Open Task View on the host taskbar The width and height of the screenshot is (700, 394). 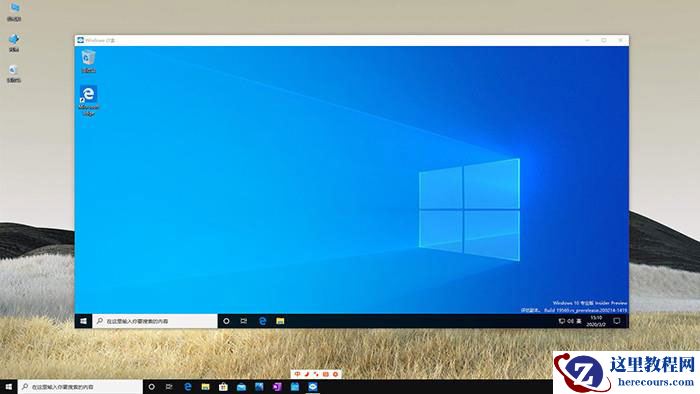[x=169, y=387]
